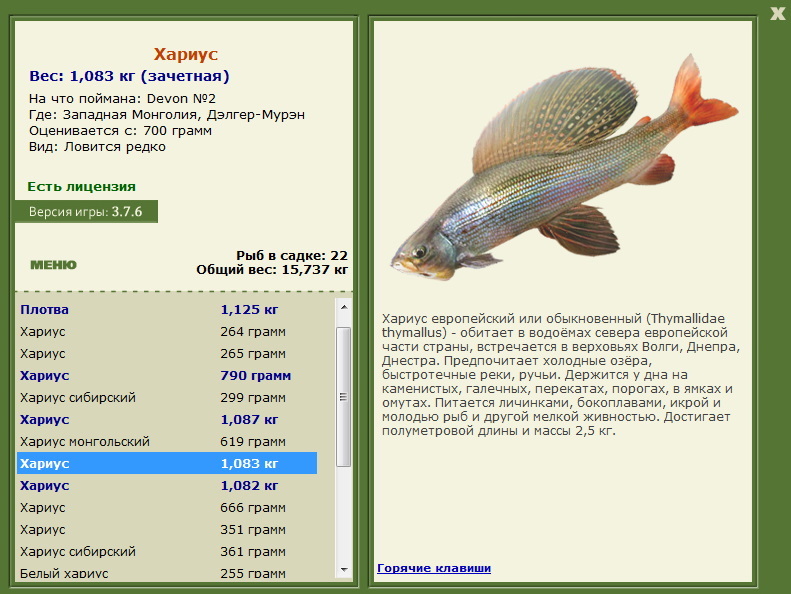Viewport: 791px width, 594px height.
Task: Select the Плотва 1,125 кг row
Action: [167, 309]
